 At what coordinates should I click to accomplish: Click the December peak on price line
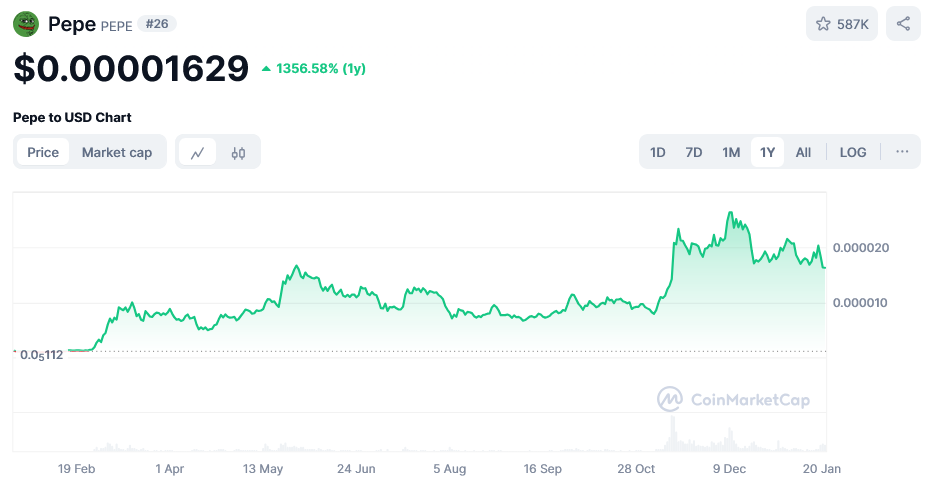[x=731, y=213]
